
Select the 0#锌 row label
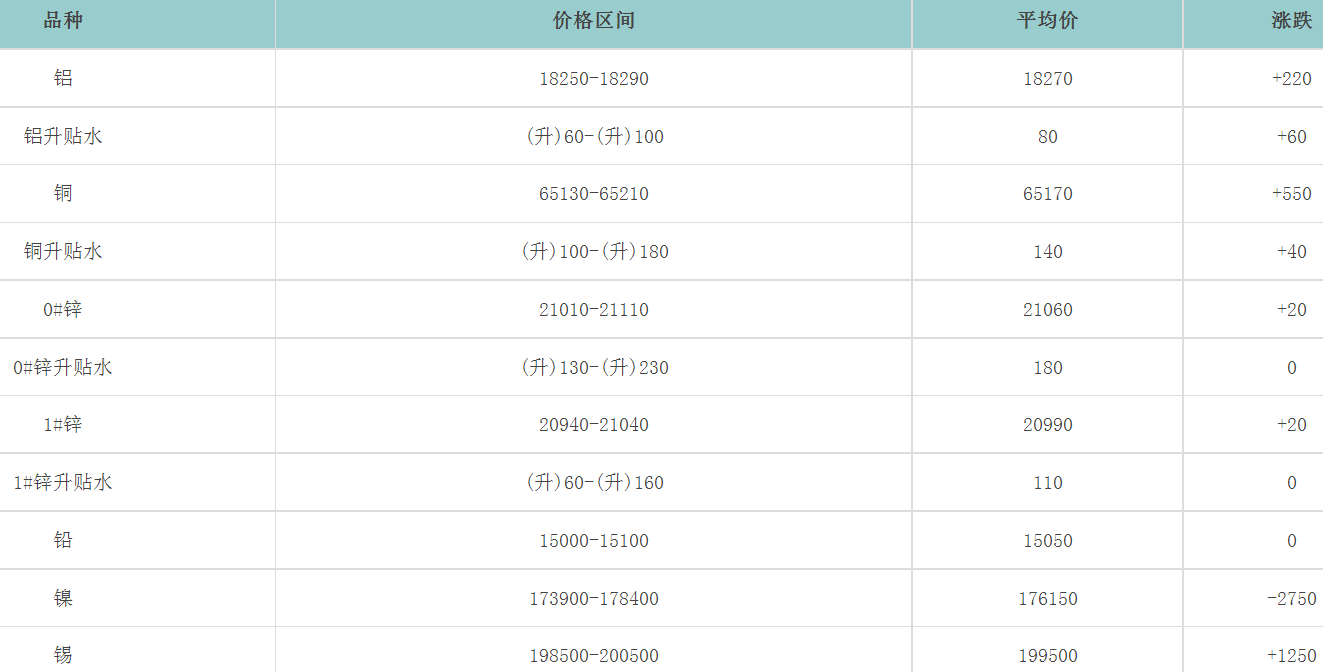pos(63,310)
